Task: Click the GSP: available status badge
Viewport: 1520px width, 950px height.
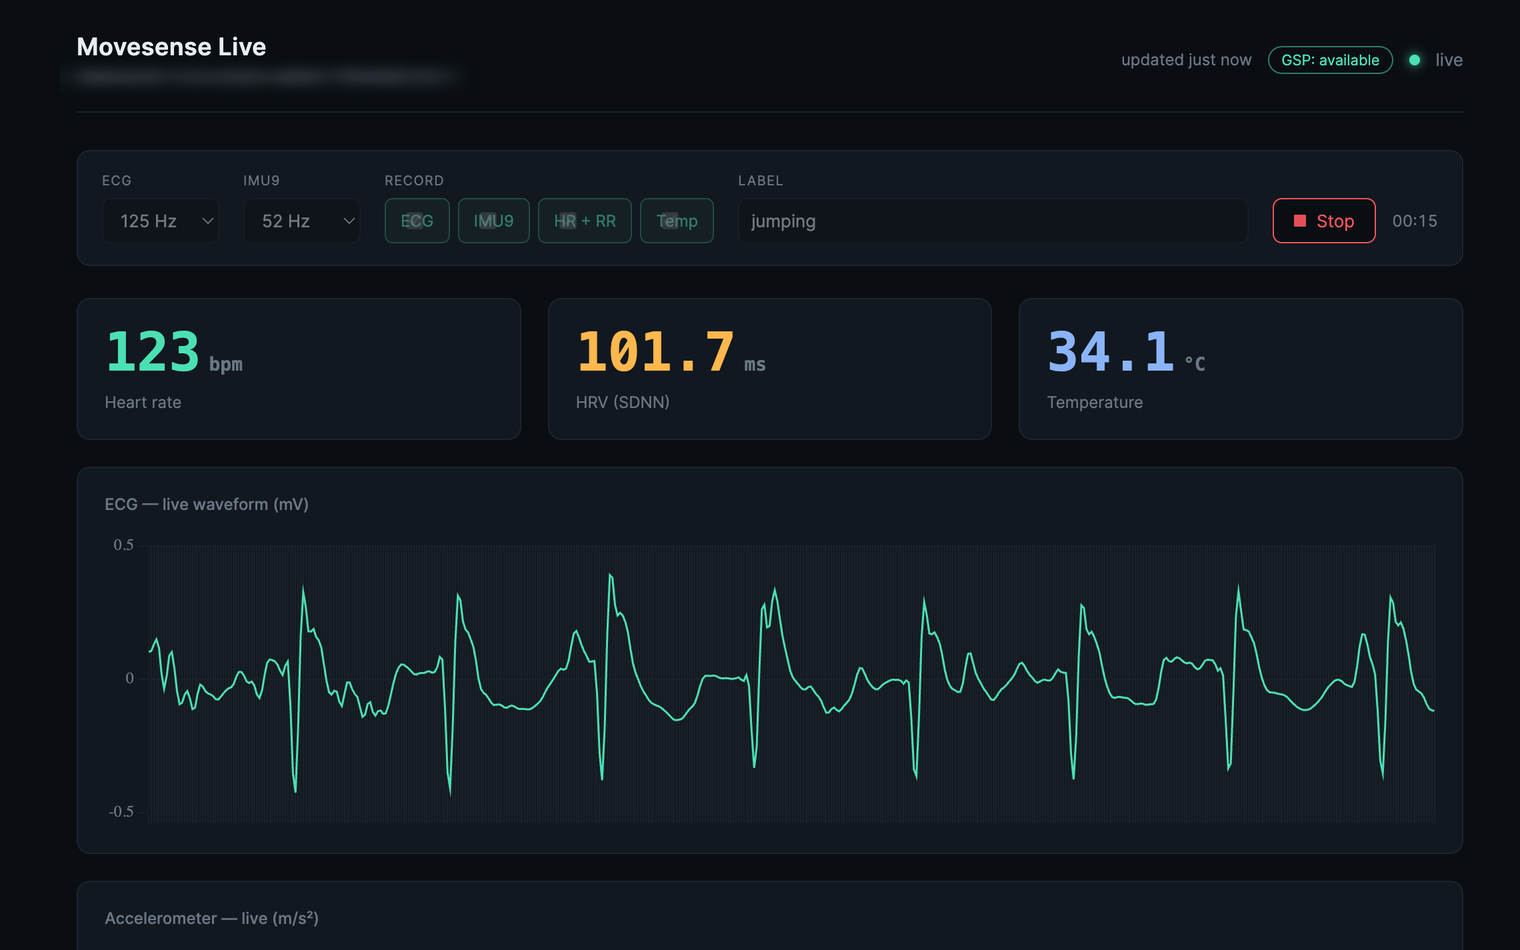Action: tap(1330, 60)
